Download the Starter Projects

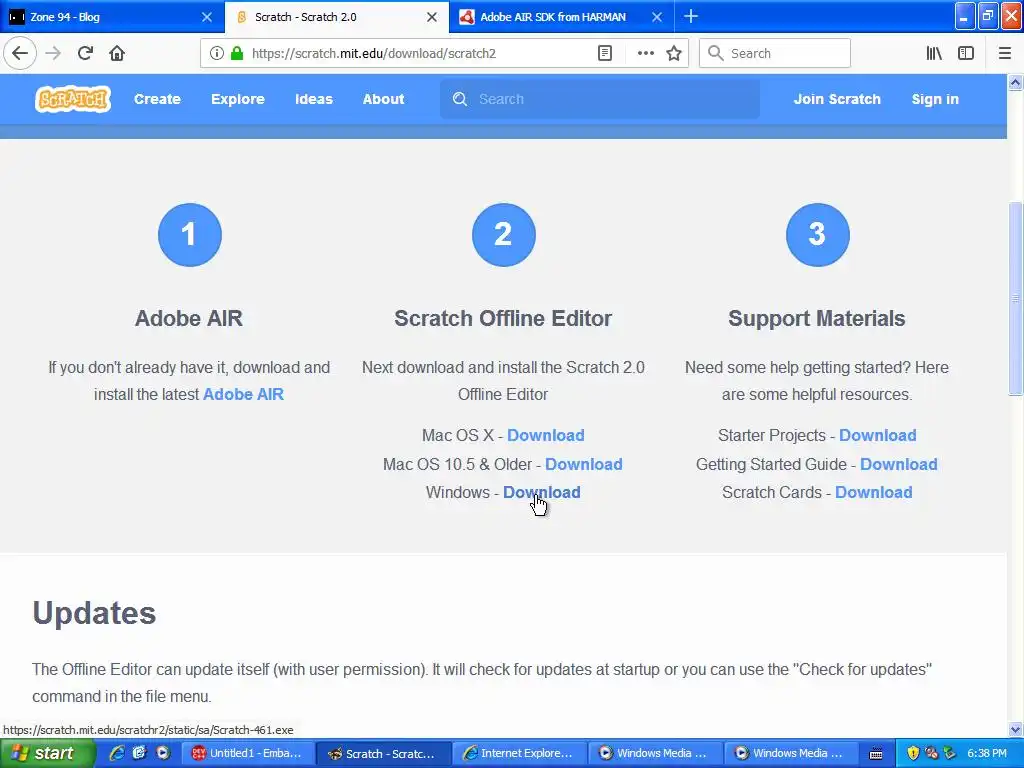[x=878, y=436]
